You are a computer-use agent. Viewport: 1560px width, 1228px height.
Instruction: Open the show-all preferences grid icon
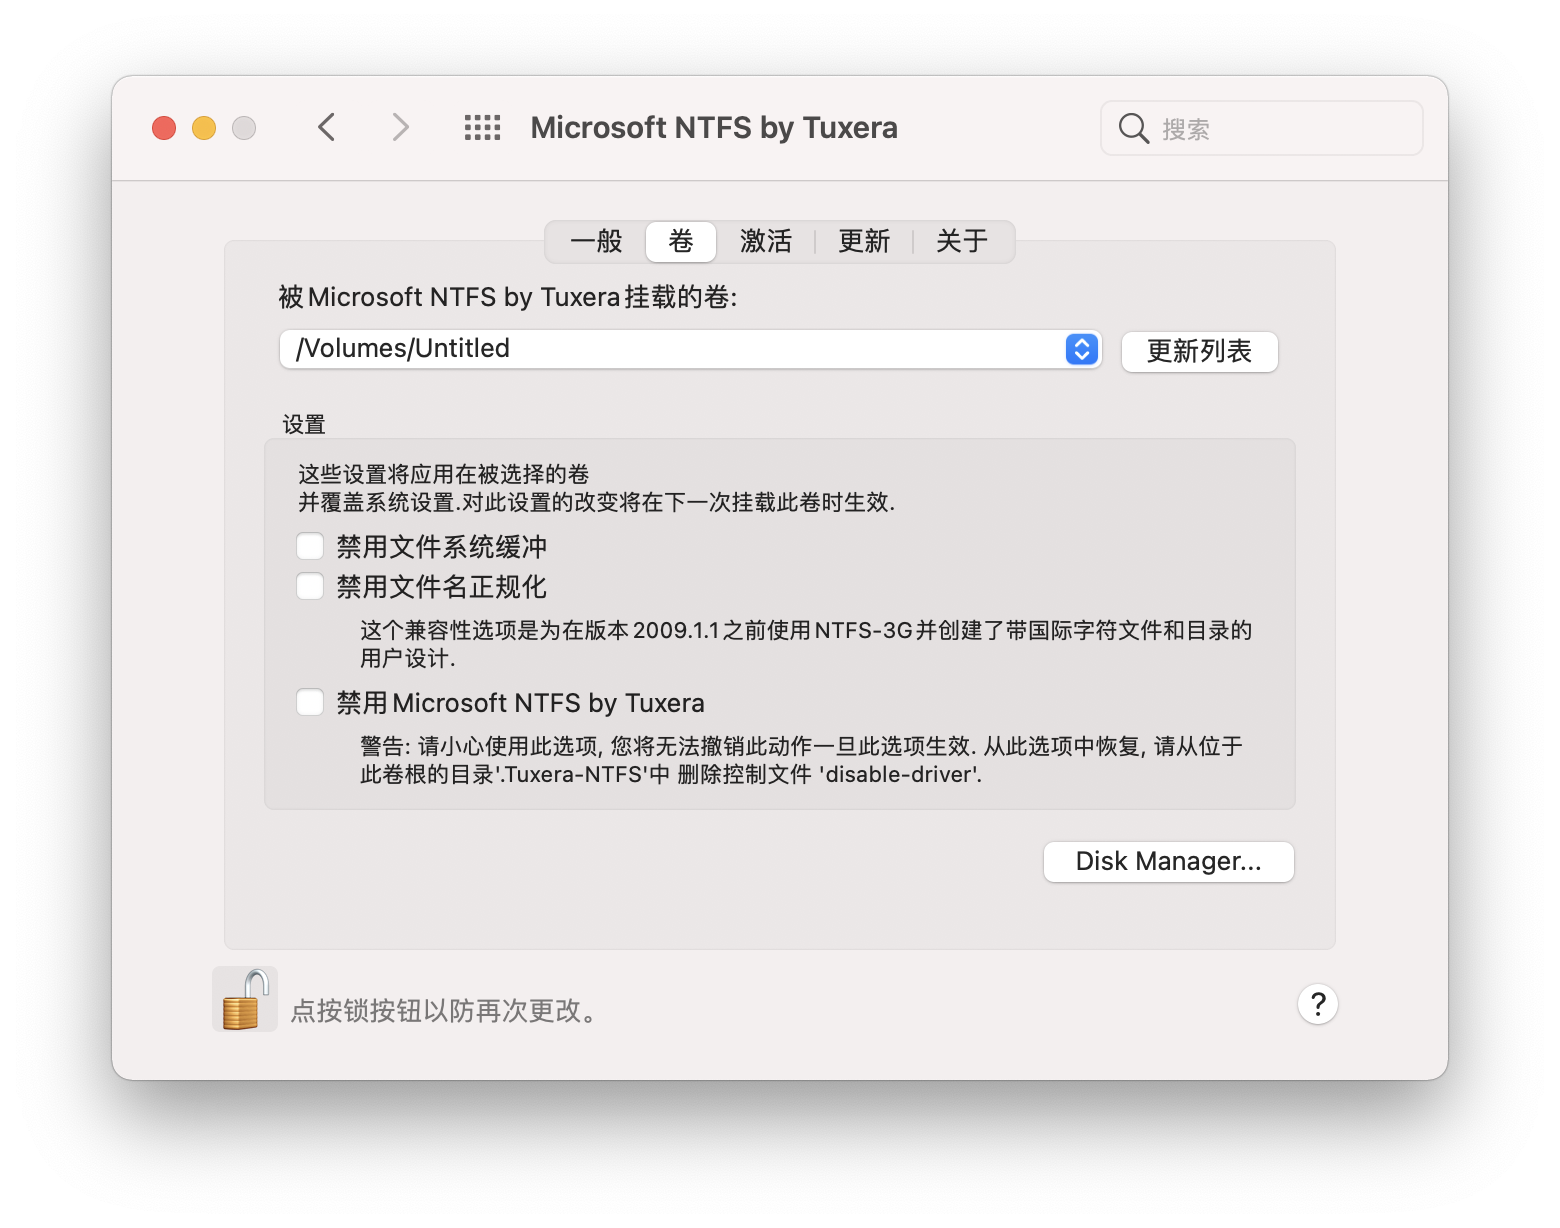(483, 127)
